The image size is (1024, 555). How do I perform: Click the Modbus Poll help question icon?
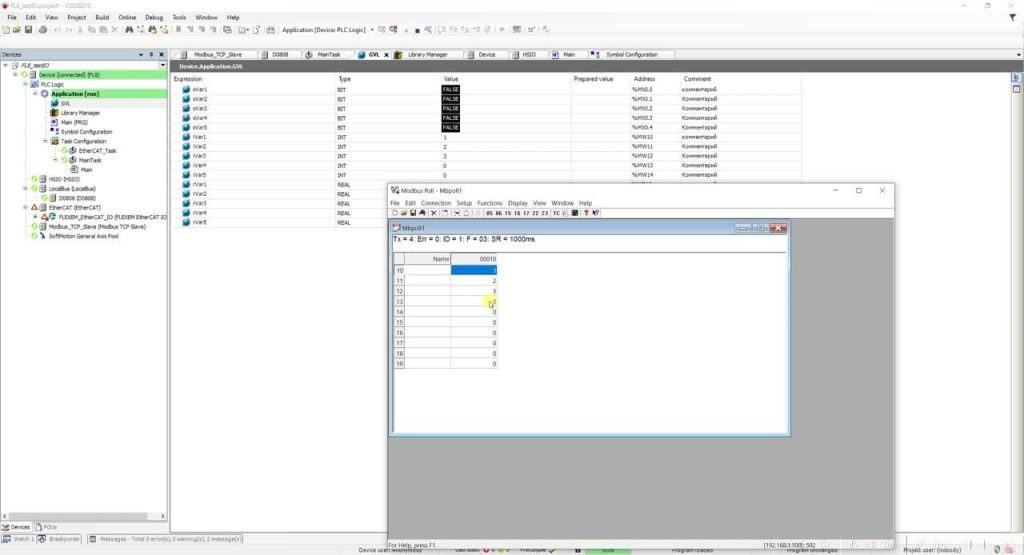586,213
